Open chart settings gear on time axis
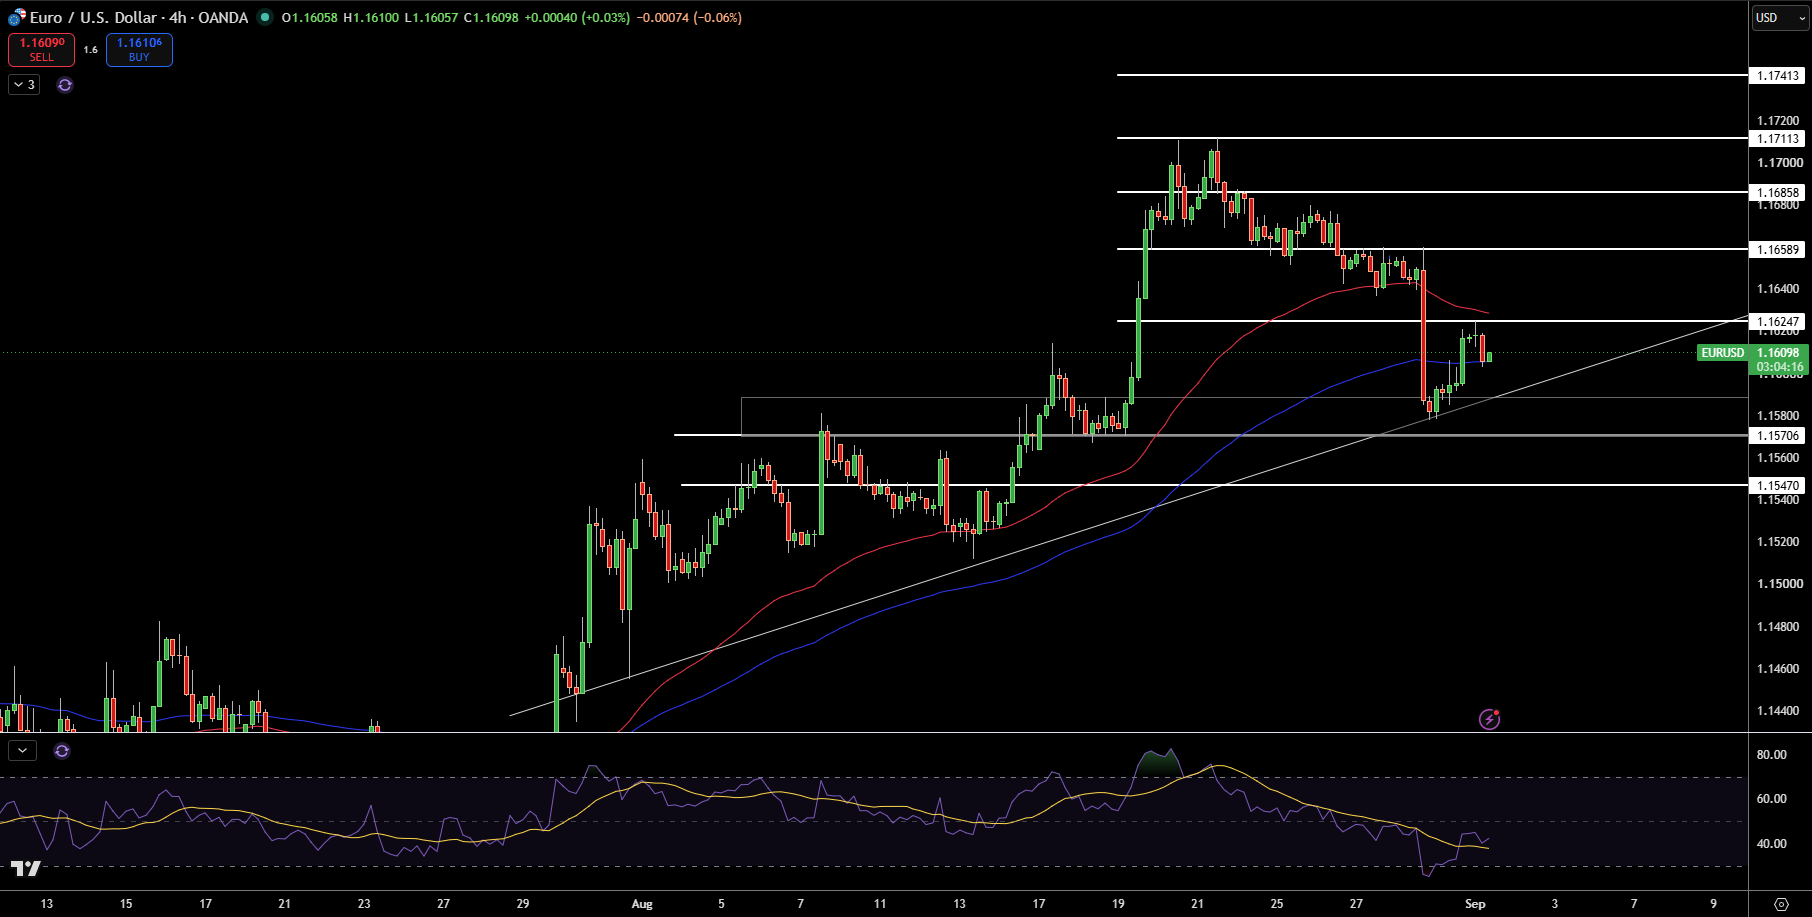The image size is (1812, 917). pos(1781,904)
